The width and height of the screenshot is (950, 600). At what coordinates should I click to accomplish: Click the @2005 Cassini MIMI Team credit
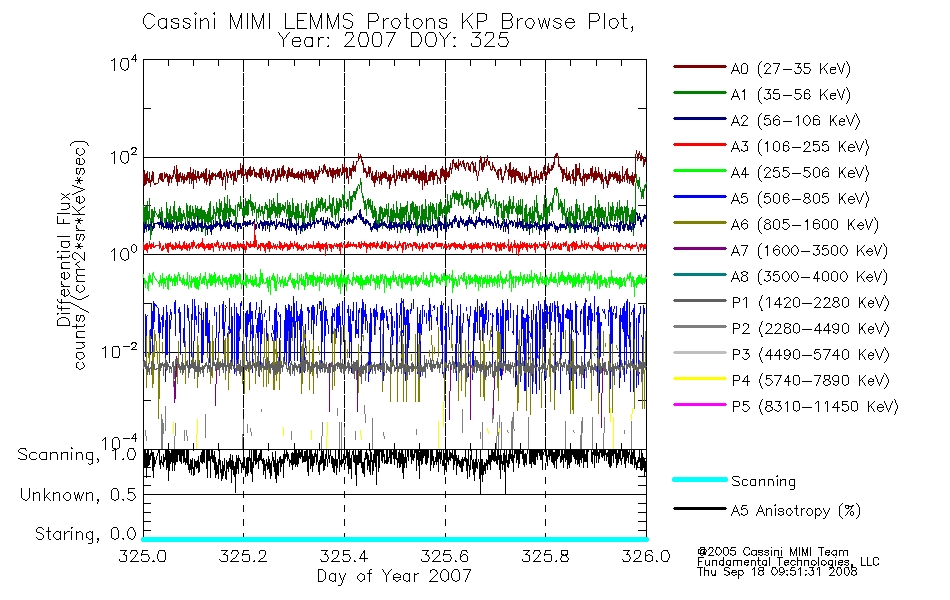pyautogui.click(x=772, y=552)
